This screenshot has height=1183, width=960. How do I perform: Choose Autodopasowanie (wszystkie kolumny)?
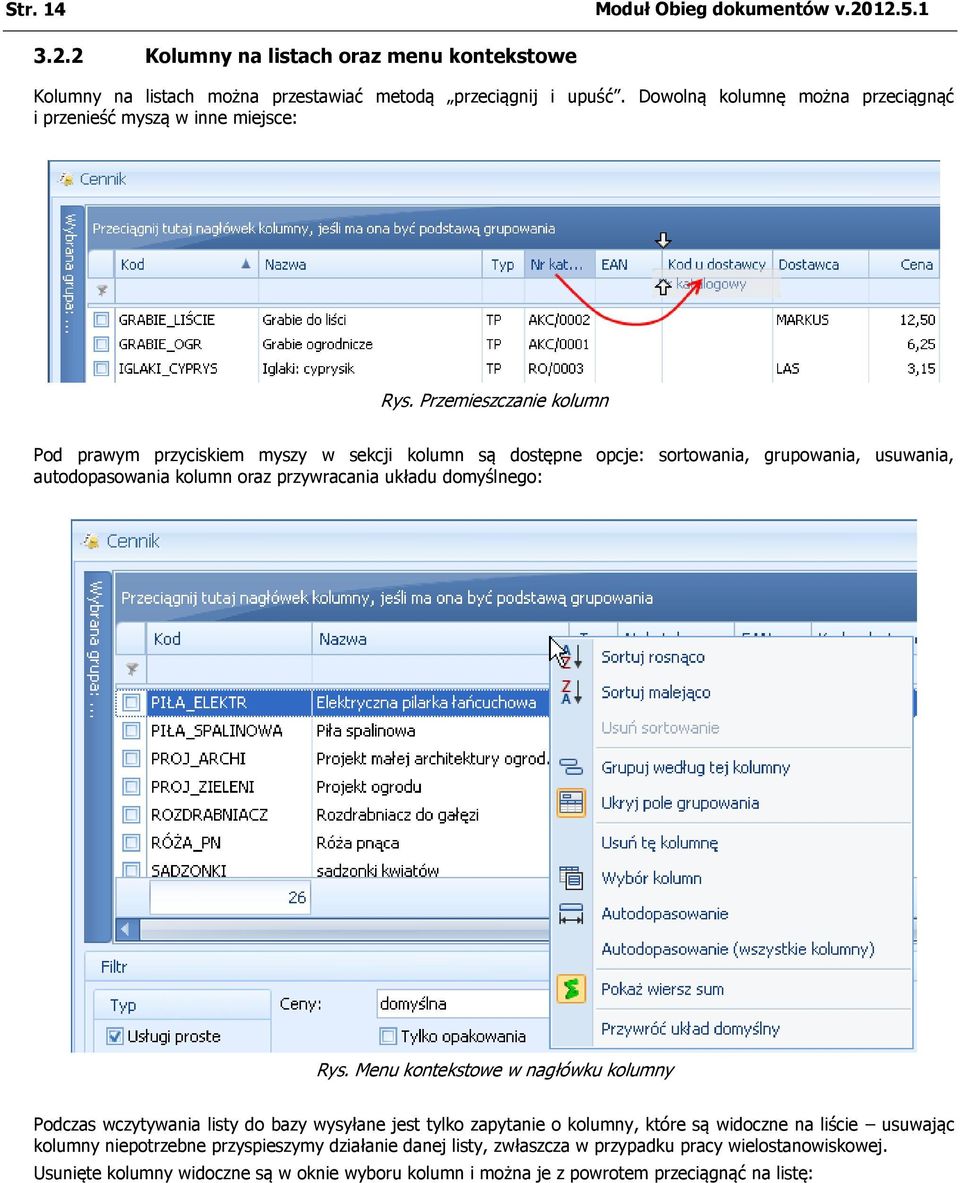point(738,949)
